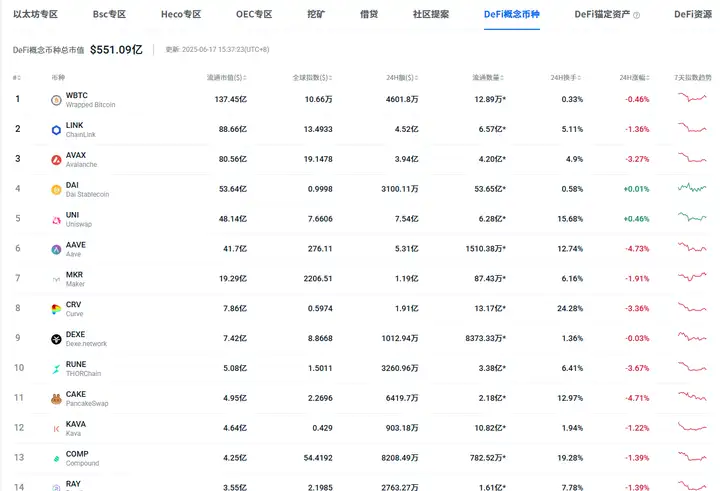Click AAVE circulating supply 1510.38万

(x=485, y=248)
